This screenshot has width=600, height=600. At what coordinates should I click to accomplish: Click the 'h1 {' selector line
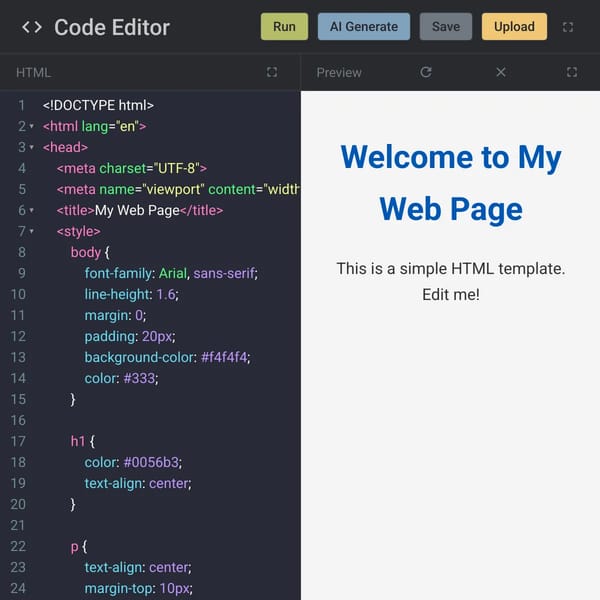(x=83, y=442)
